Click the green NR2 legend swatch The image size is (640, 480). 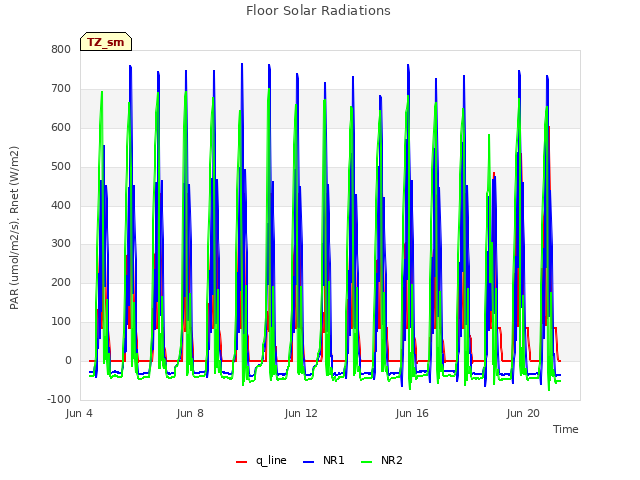coord(367,462)
